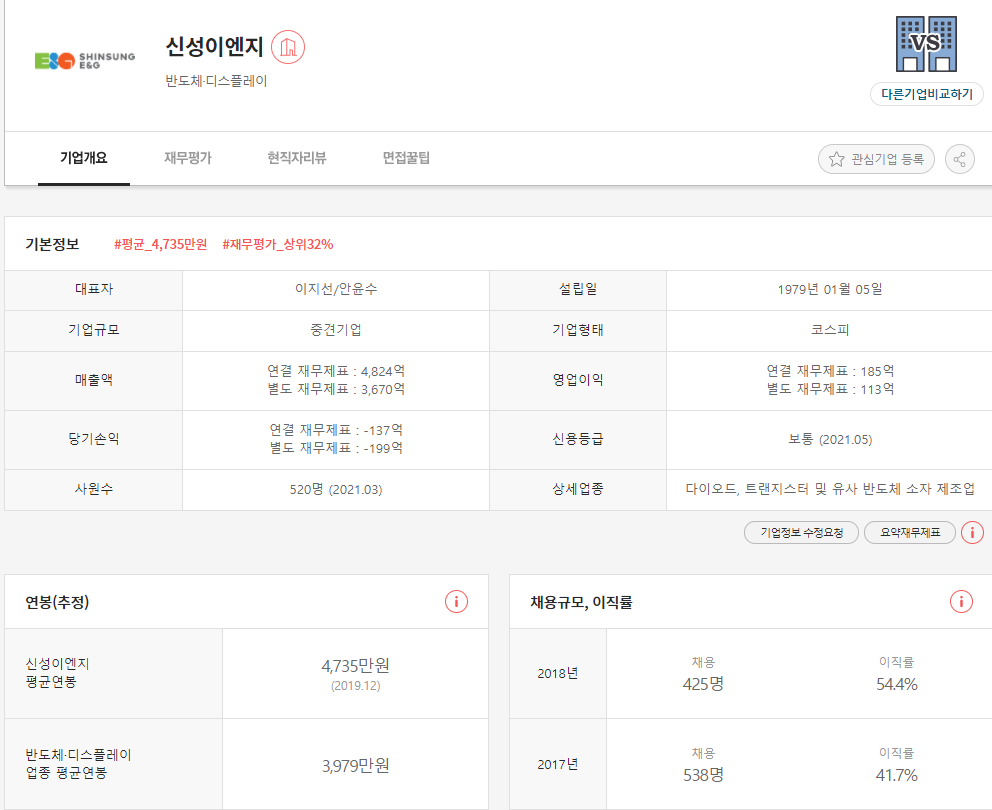Viewport: 992px width, 810px height.
Task: Click the 2018년 turnover rate 54.4%
Action: (x=896, y=684)
